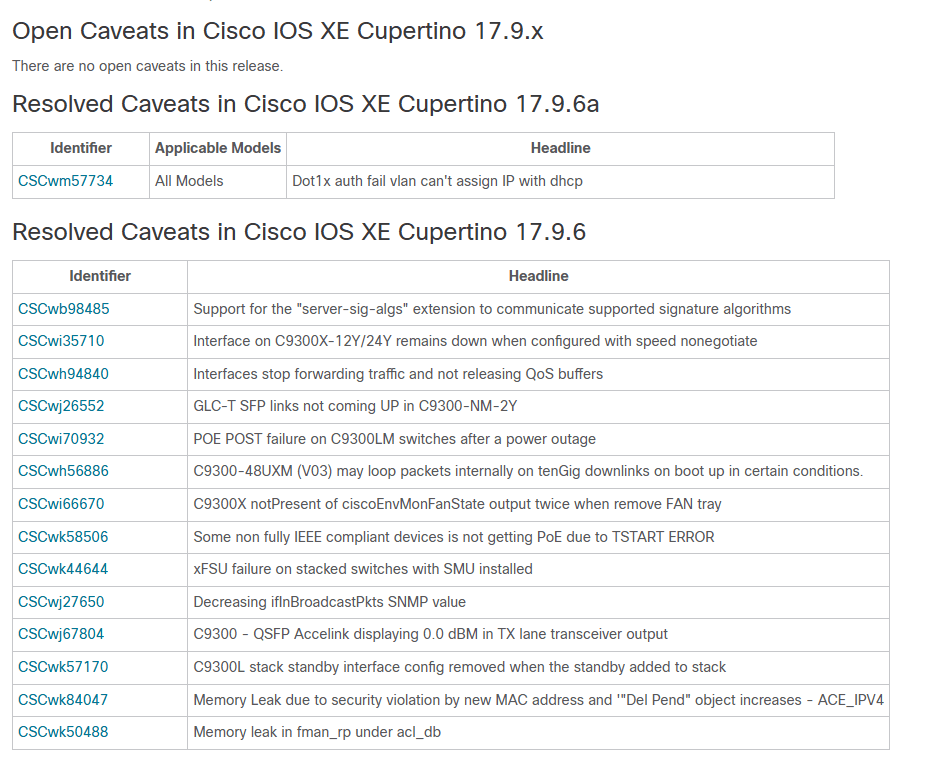The width and height of the screenshot is (931, 757).
Task: Open the CSCwj67804 caveat
Action: pos(61,634)
